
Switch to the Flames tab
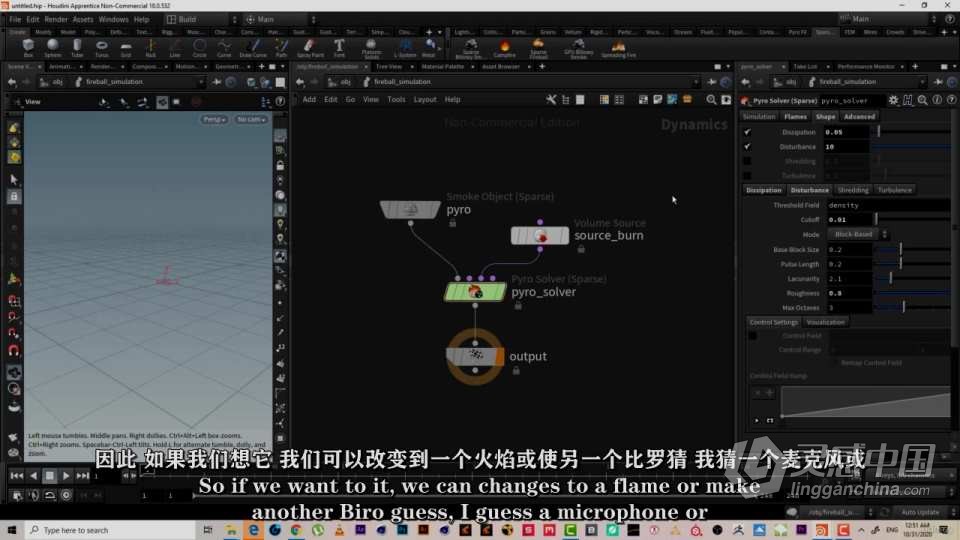(795, 116)
